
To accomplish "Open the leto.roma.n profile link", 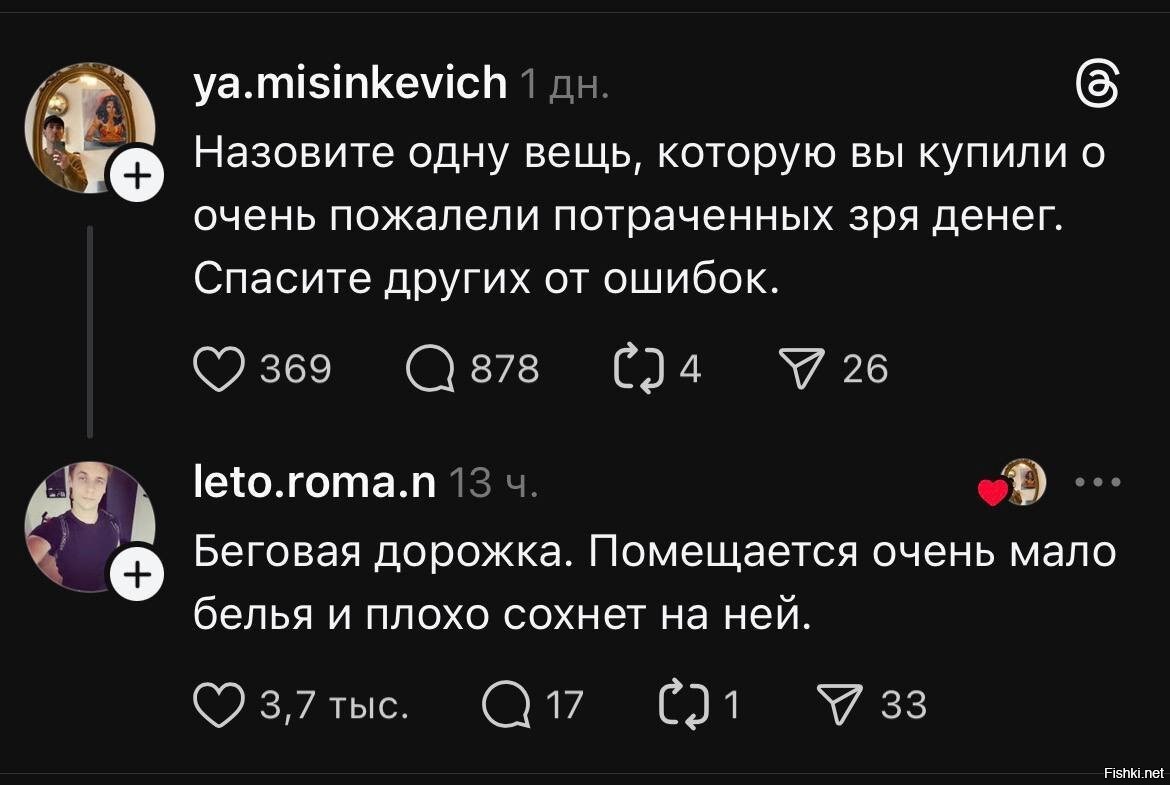I will click(x=314, y=483).
